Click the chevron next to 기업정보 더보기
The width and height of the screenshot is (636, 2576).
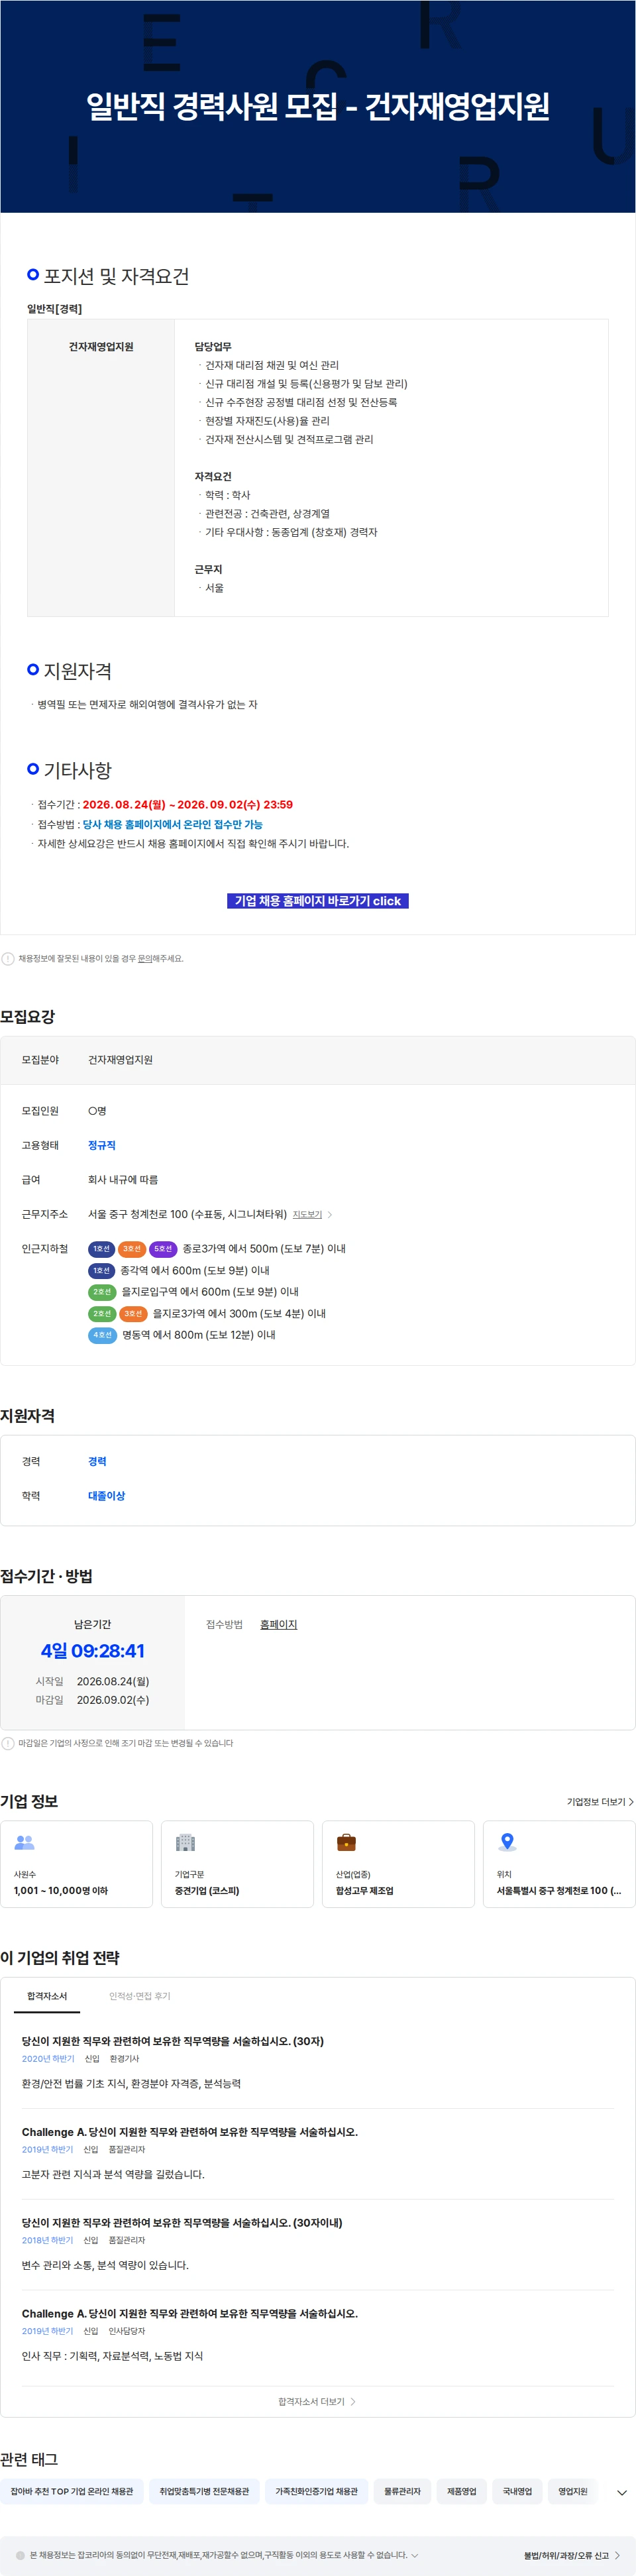coord(631,1801)
